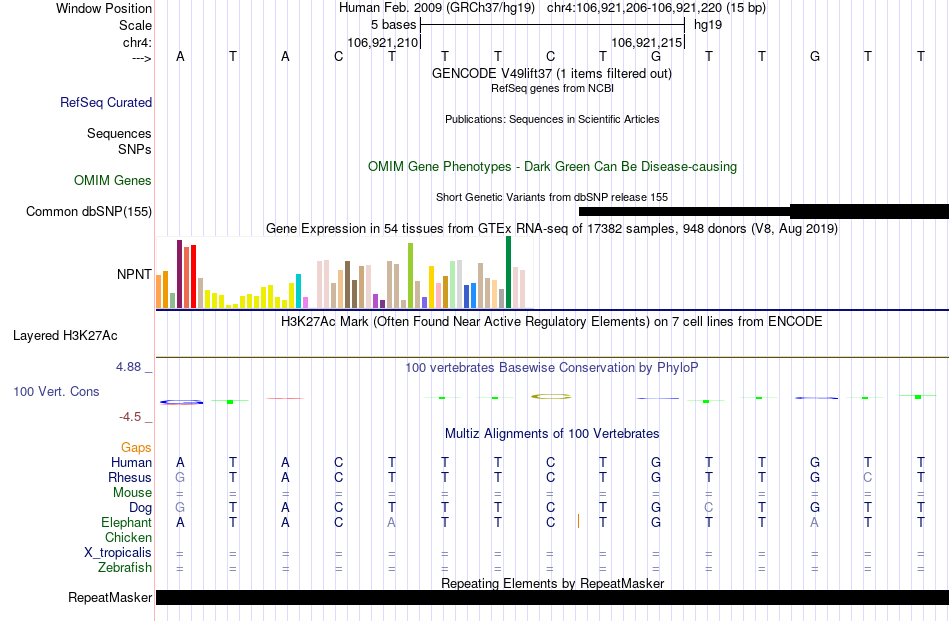Image resolution: width=950 pixels, height=621 pixels.
Task: Click the orange insertion mark in the Elephant row
Action: (x=579, y=521)
